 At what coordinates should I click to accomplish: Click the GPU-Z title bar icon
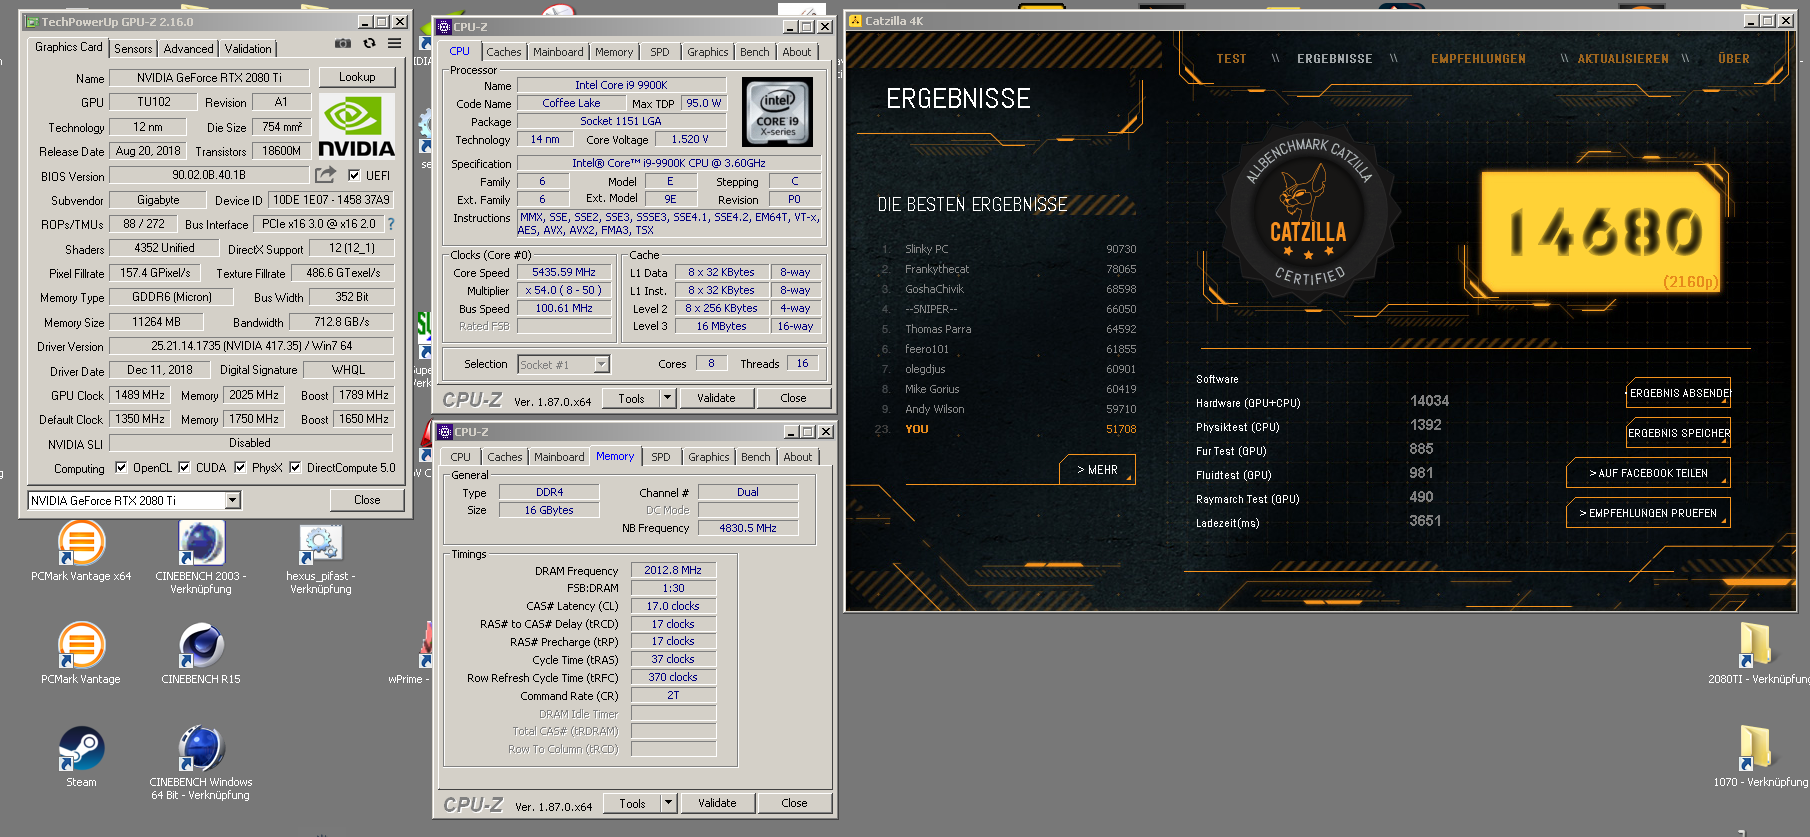pos(32,22)
